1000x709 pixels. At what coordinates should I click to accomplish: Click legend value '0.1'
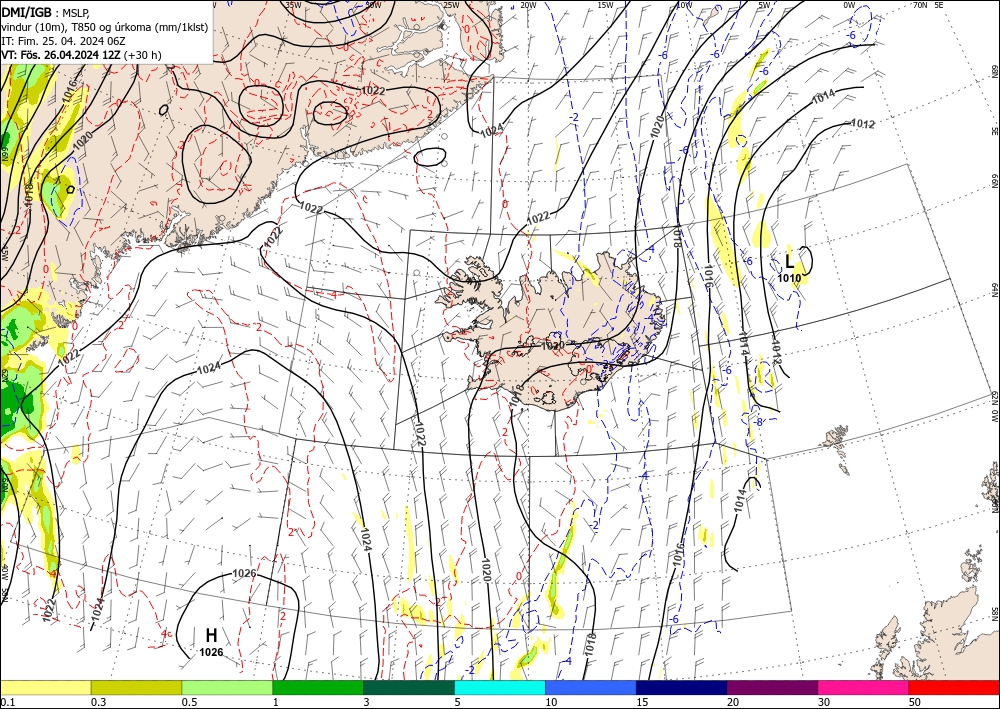point(7,702)
